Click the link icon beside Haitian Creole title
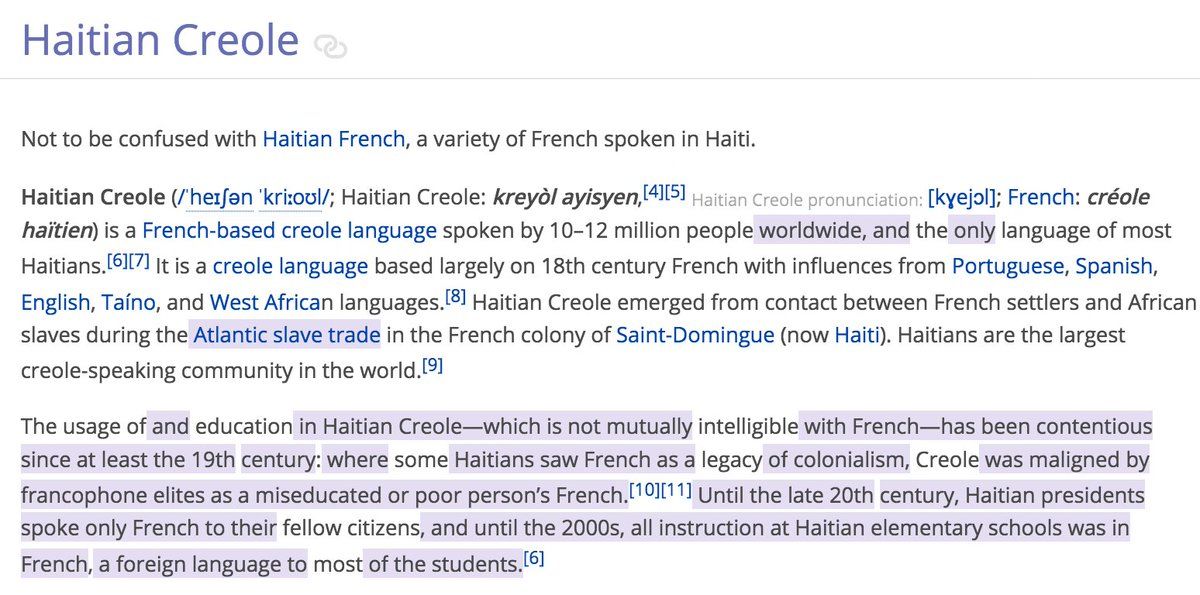The image size is (1200, 595). coord(330,46)
